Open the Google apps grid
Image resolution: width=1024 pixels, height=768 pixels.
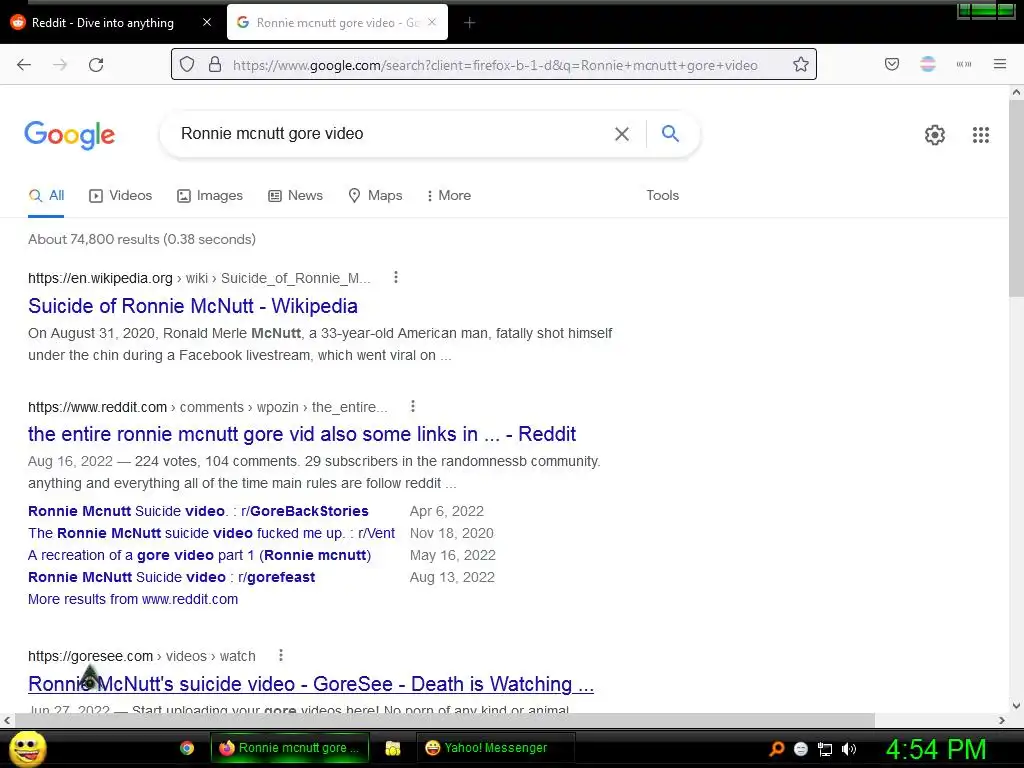click(981, 135)
